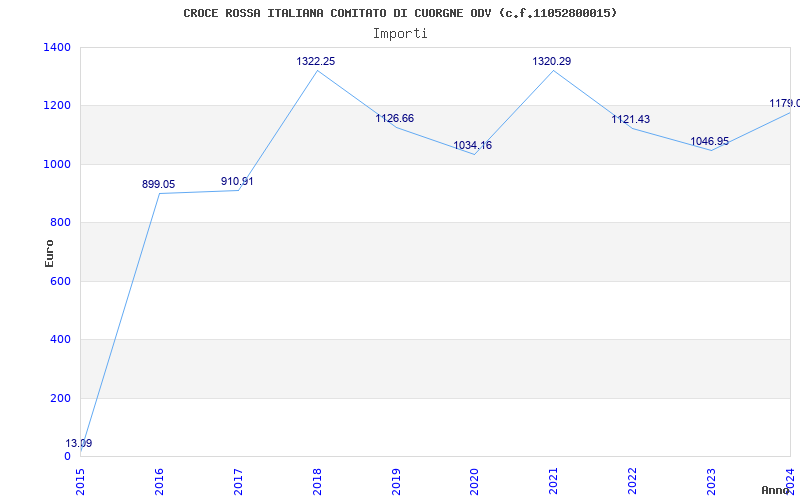Select the 910.91 value label
The height and width of the screenshot is (500, 800).
pyautogui.click(x=237, y=181)
